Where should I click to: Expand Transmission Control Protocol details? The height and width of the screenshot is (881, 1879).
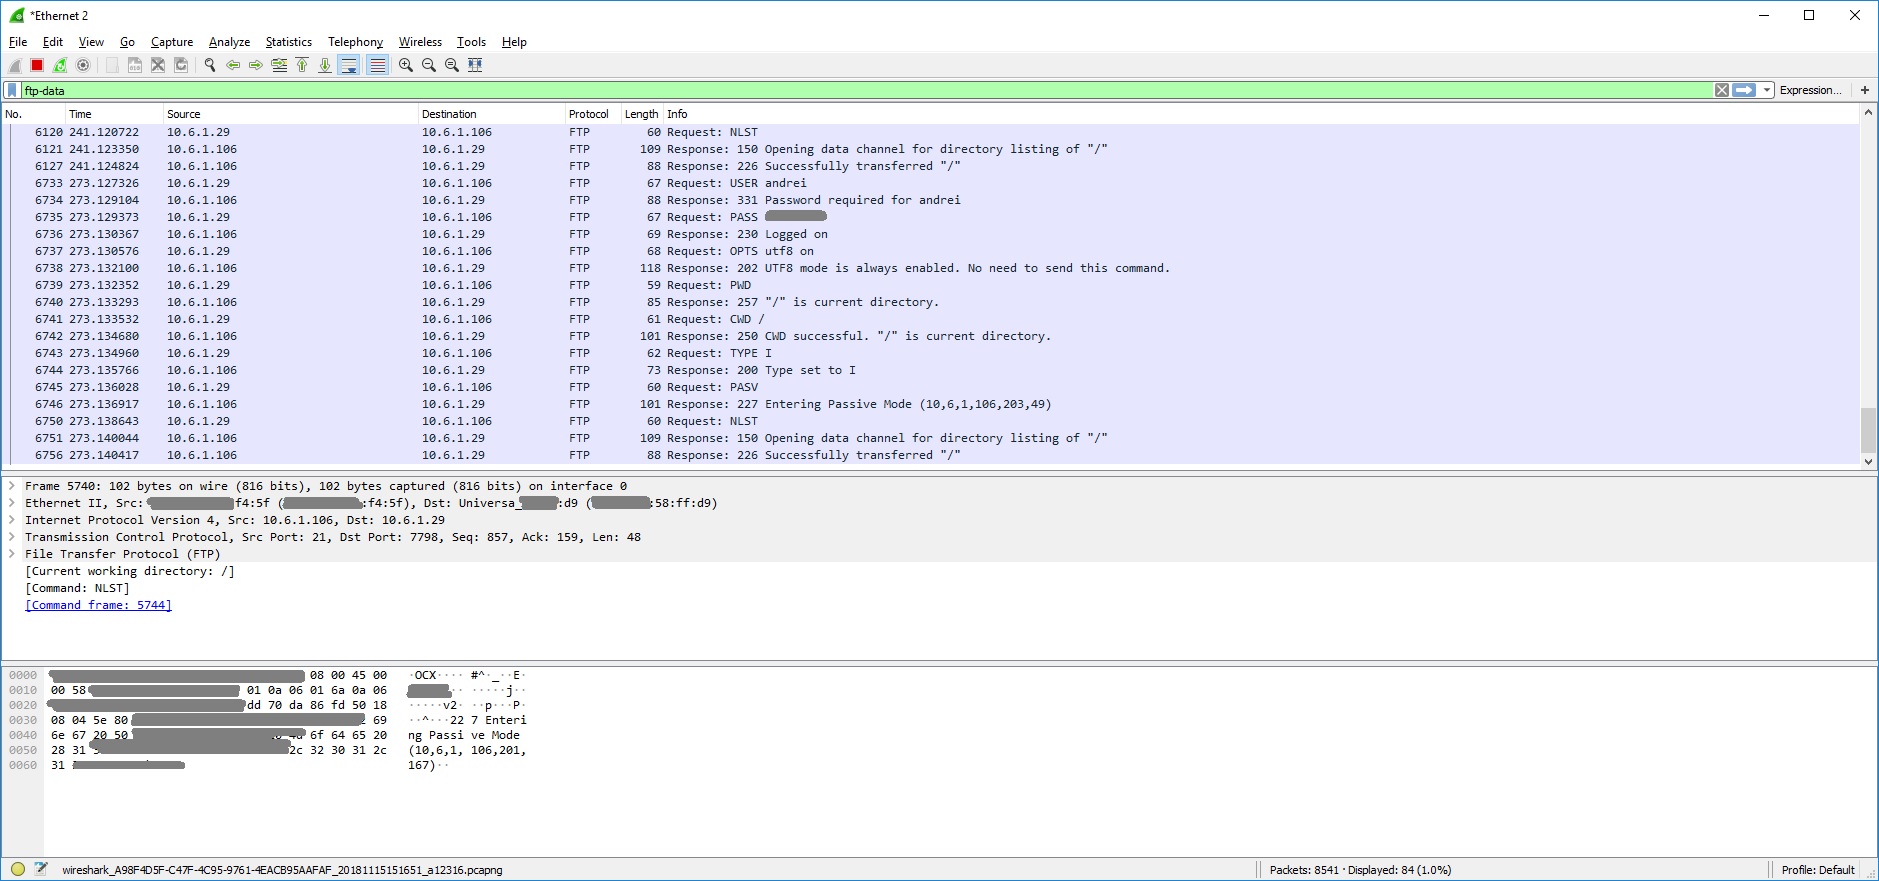tap(12, 537)
